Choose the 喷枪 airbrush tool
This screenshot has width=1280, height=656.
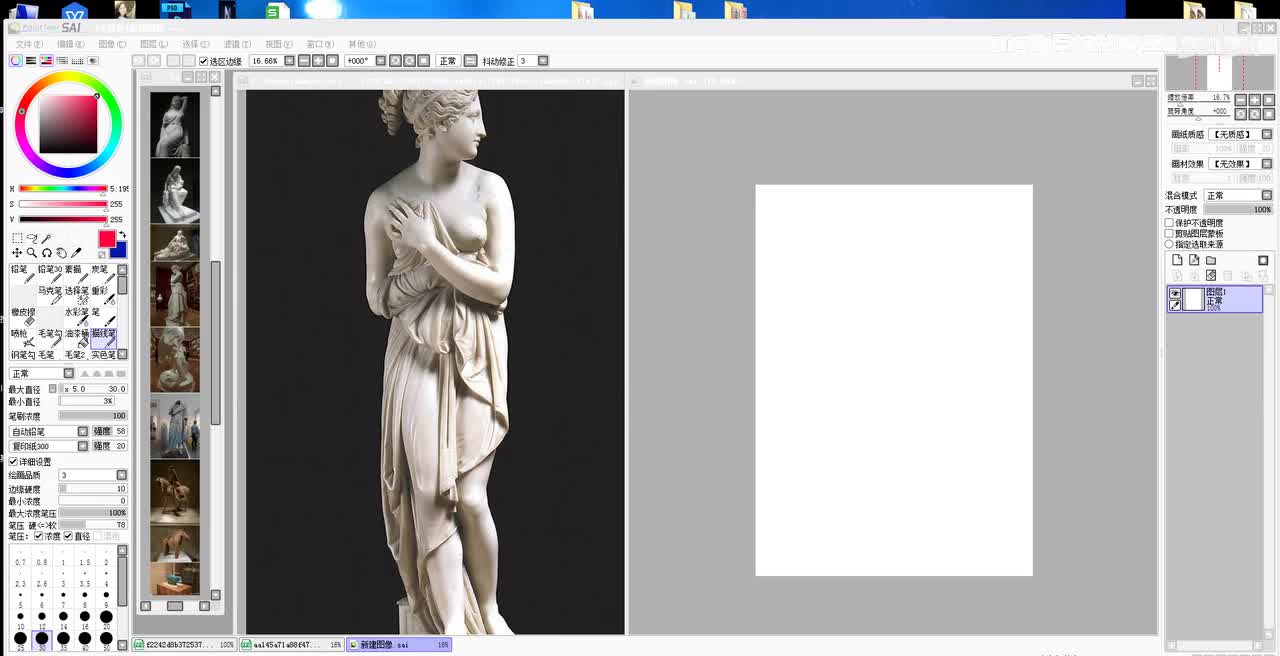(23, 338)
